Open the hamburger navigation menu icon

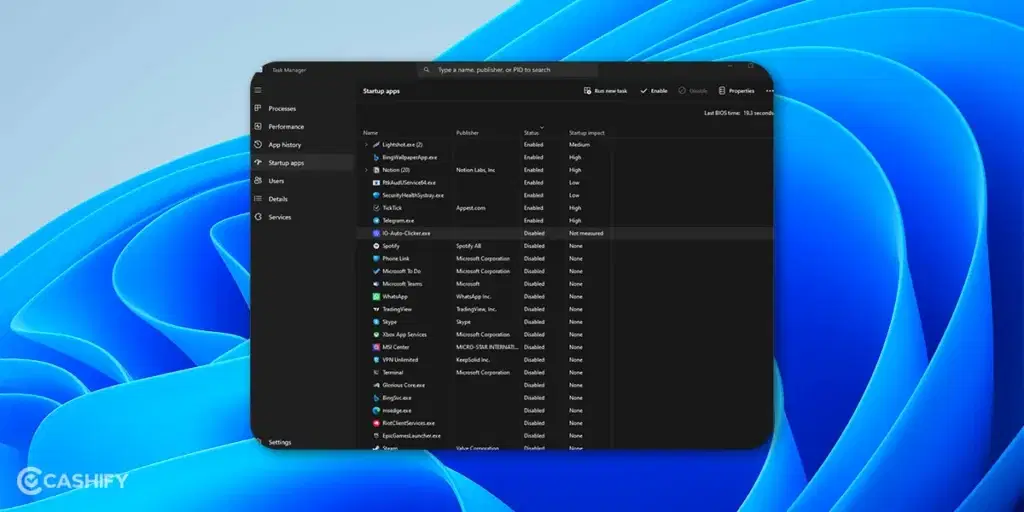[x=258, y=90]
